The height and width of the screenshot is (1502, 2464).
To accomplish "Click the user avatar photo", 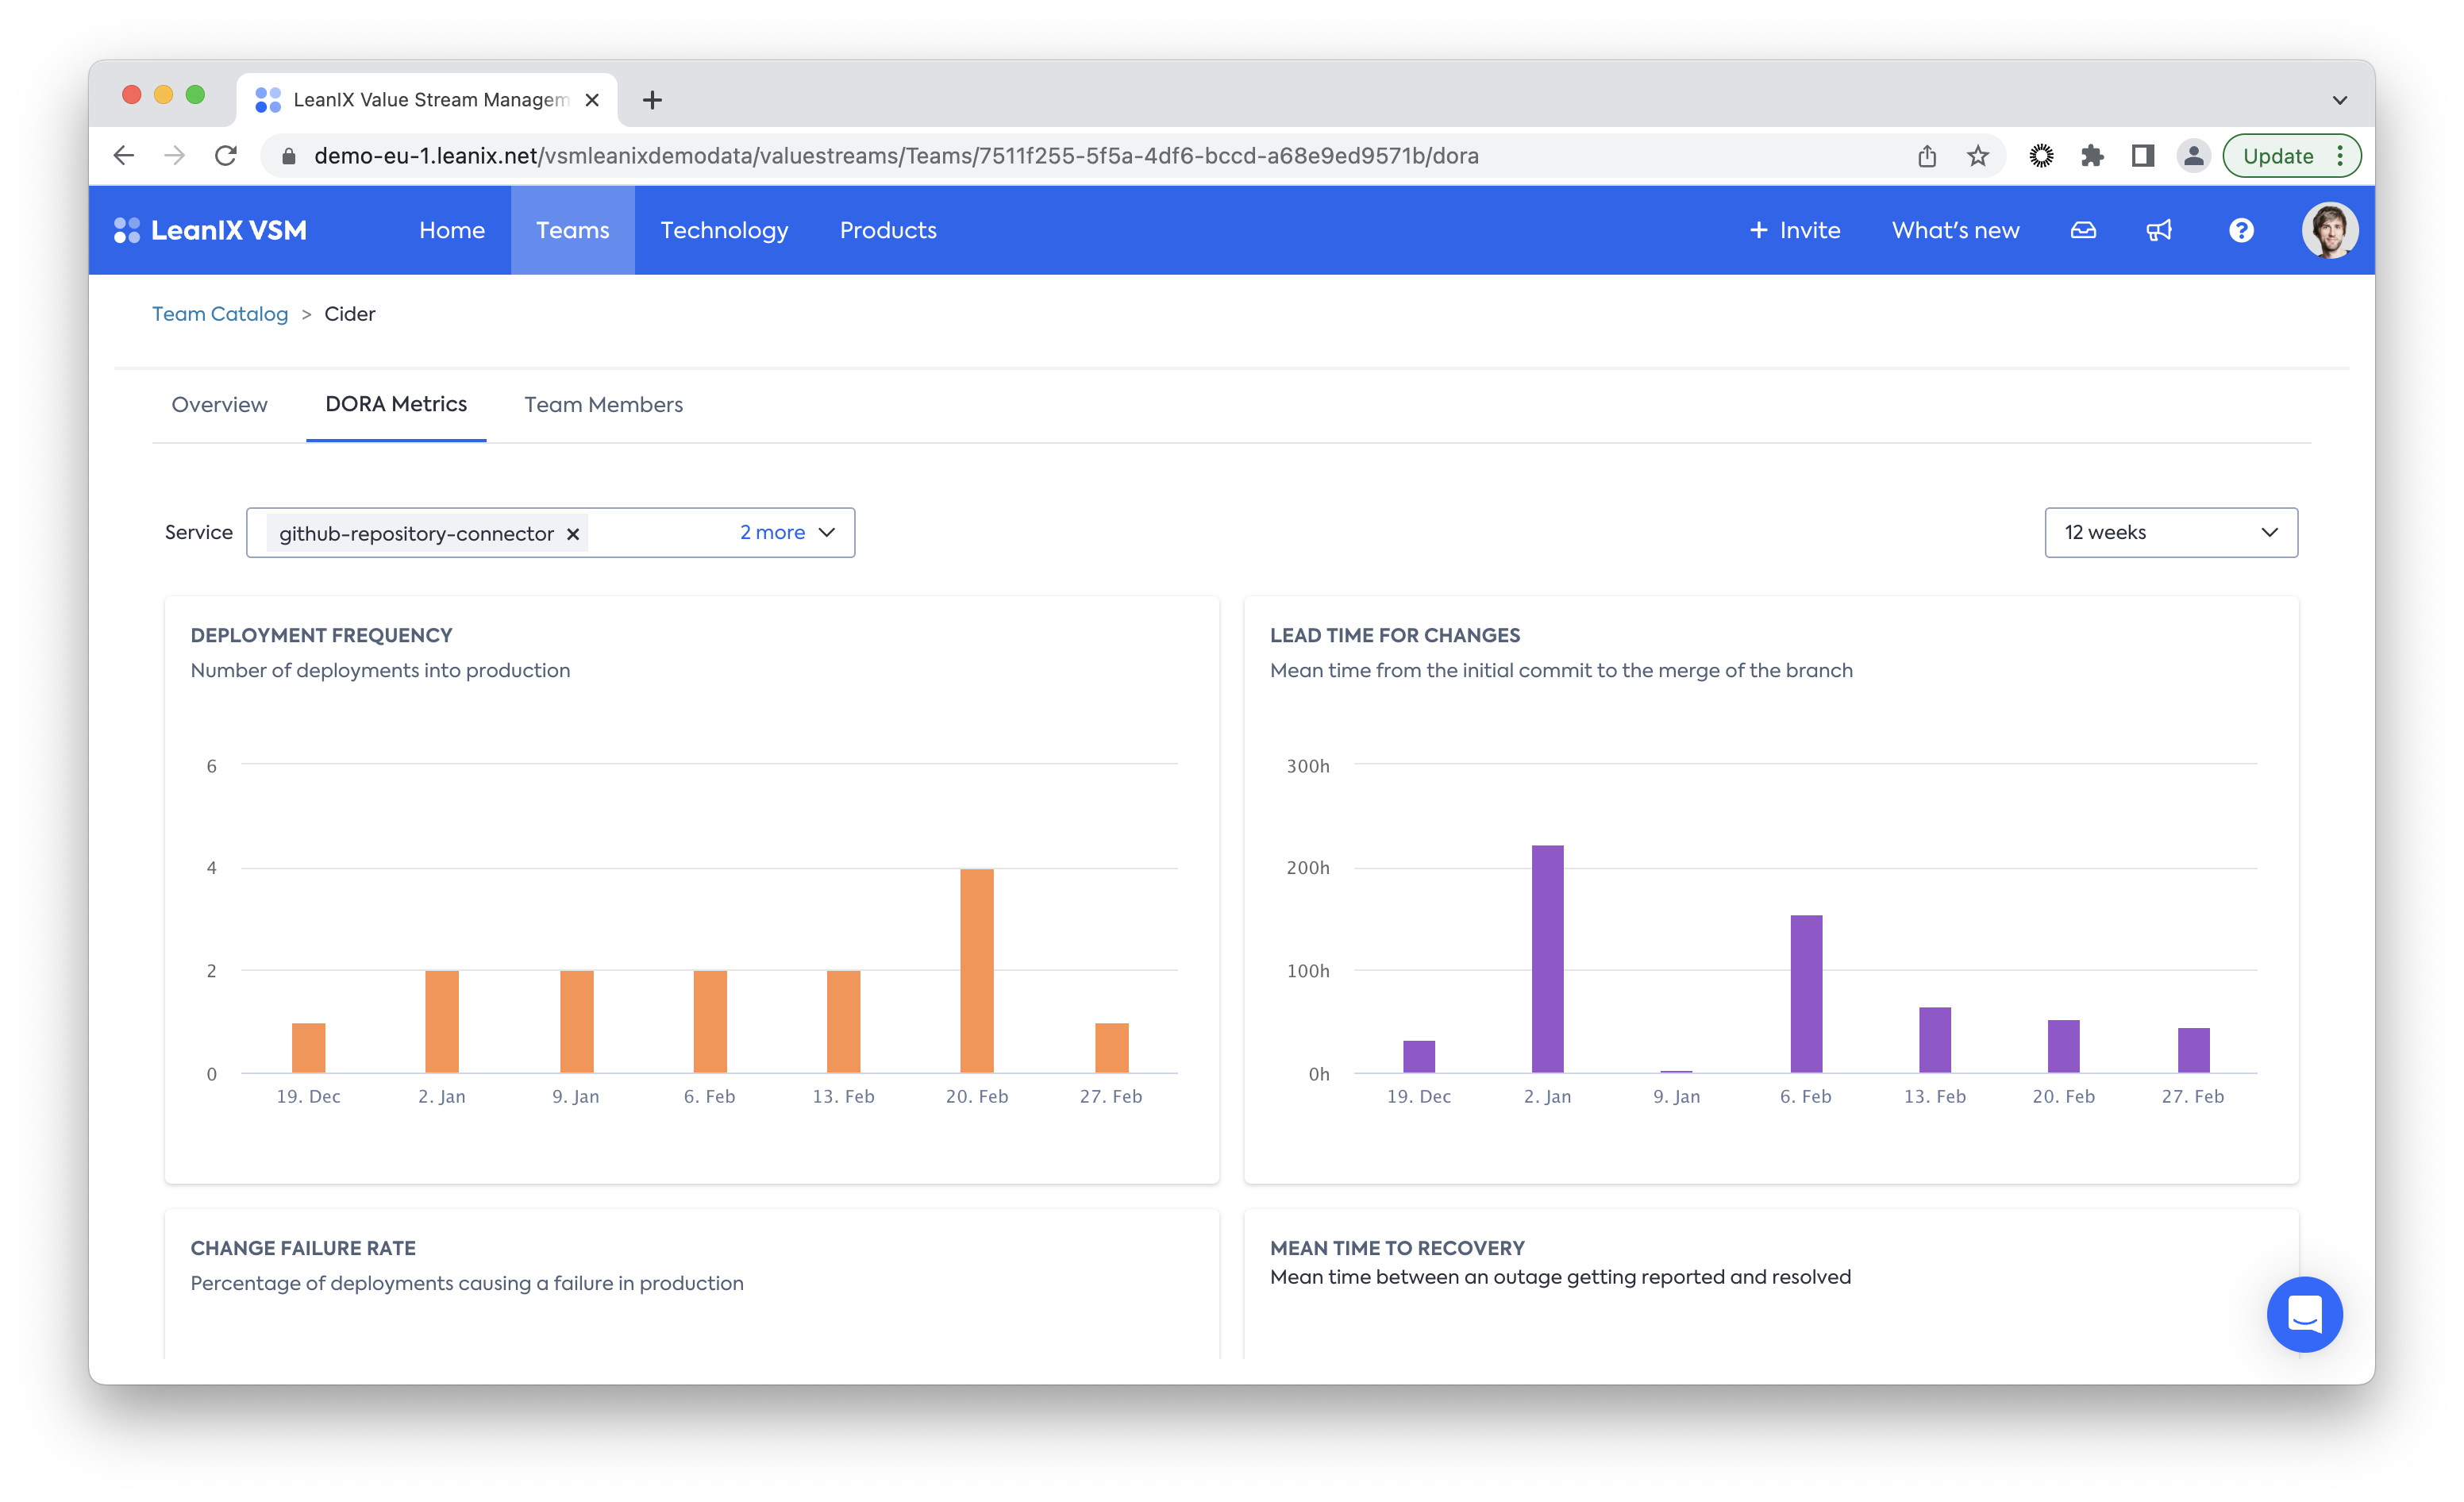I will point(2329,231).
